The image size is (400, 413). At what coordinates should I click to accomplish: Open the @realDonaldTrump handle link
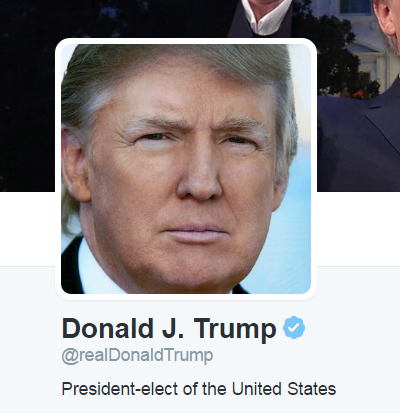137,356
